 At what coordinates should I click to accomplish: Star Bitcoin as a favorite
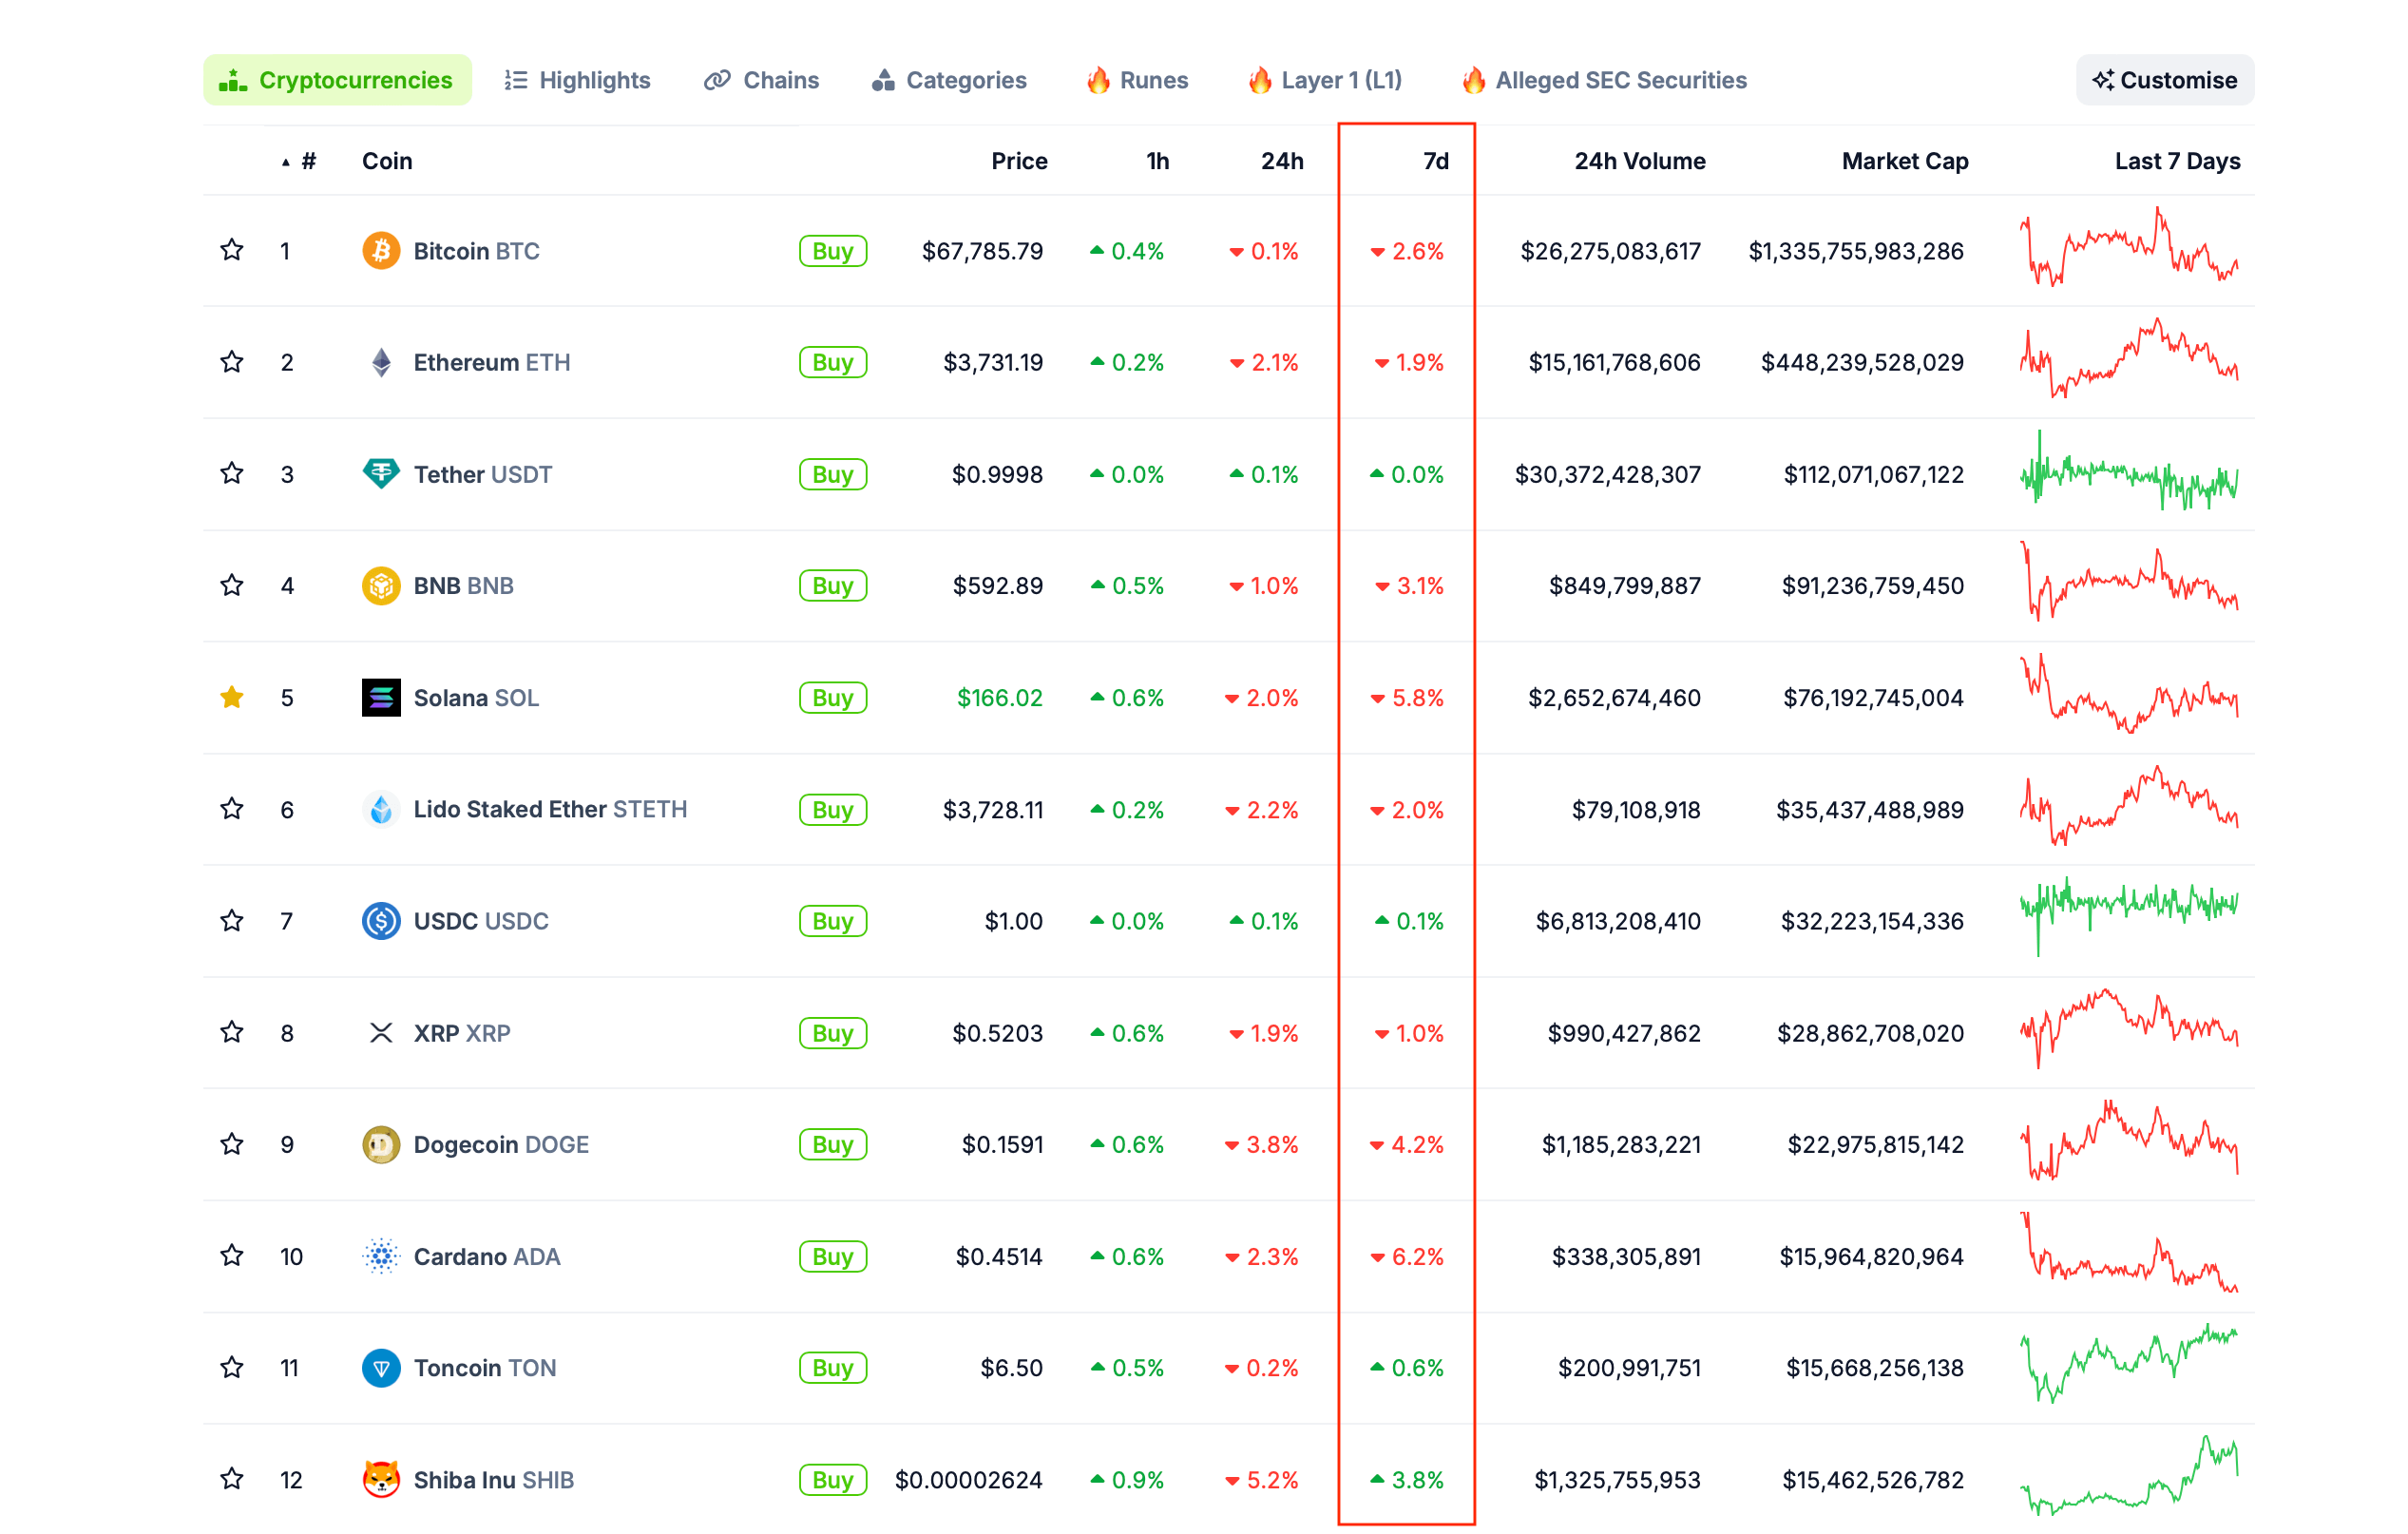tap(232, 251)
